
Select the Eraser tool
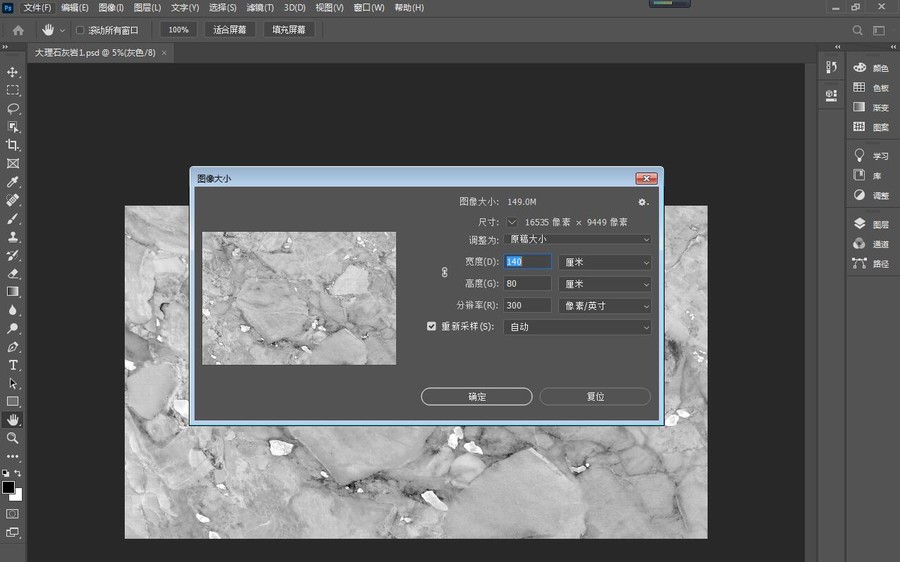13,273
